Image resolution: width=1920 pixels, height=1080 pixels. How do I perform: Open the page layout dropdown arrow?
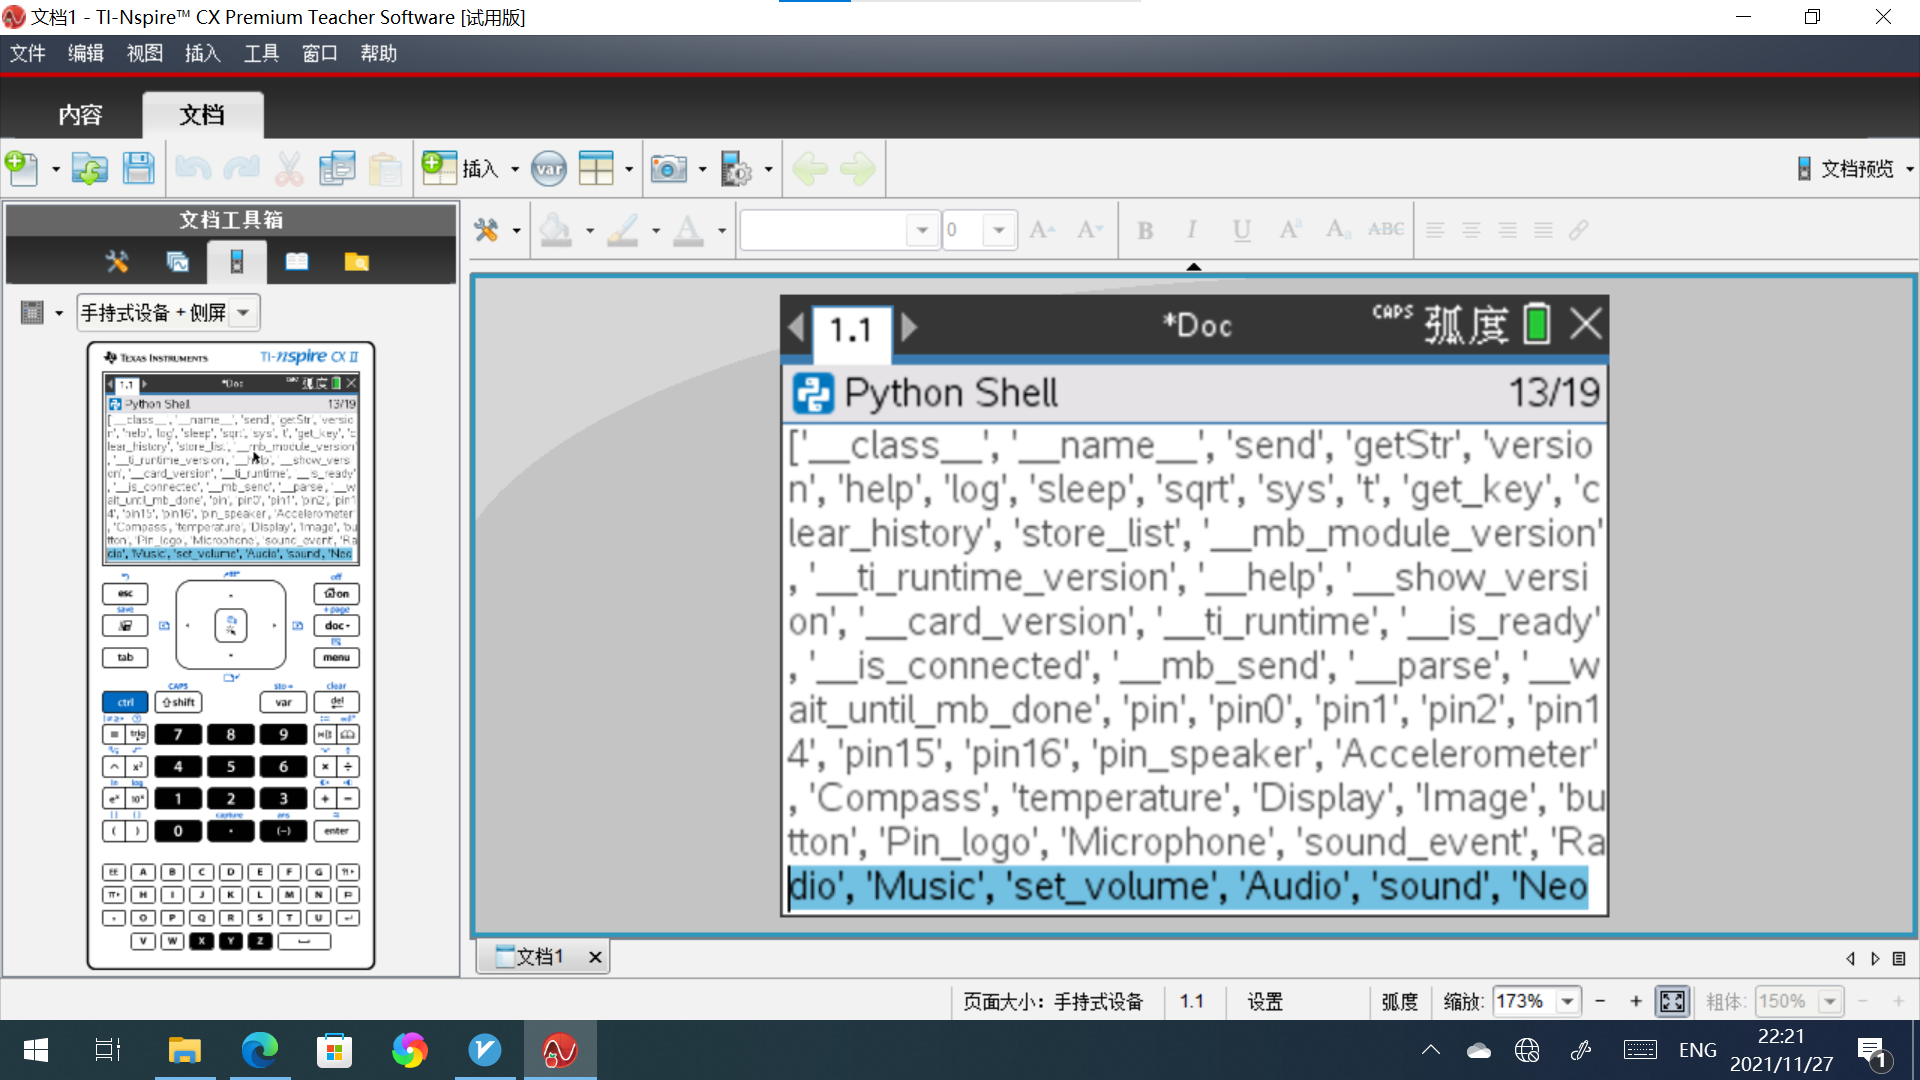[x=629, y=169]
